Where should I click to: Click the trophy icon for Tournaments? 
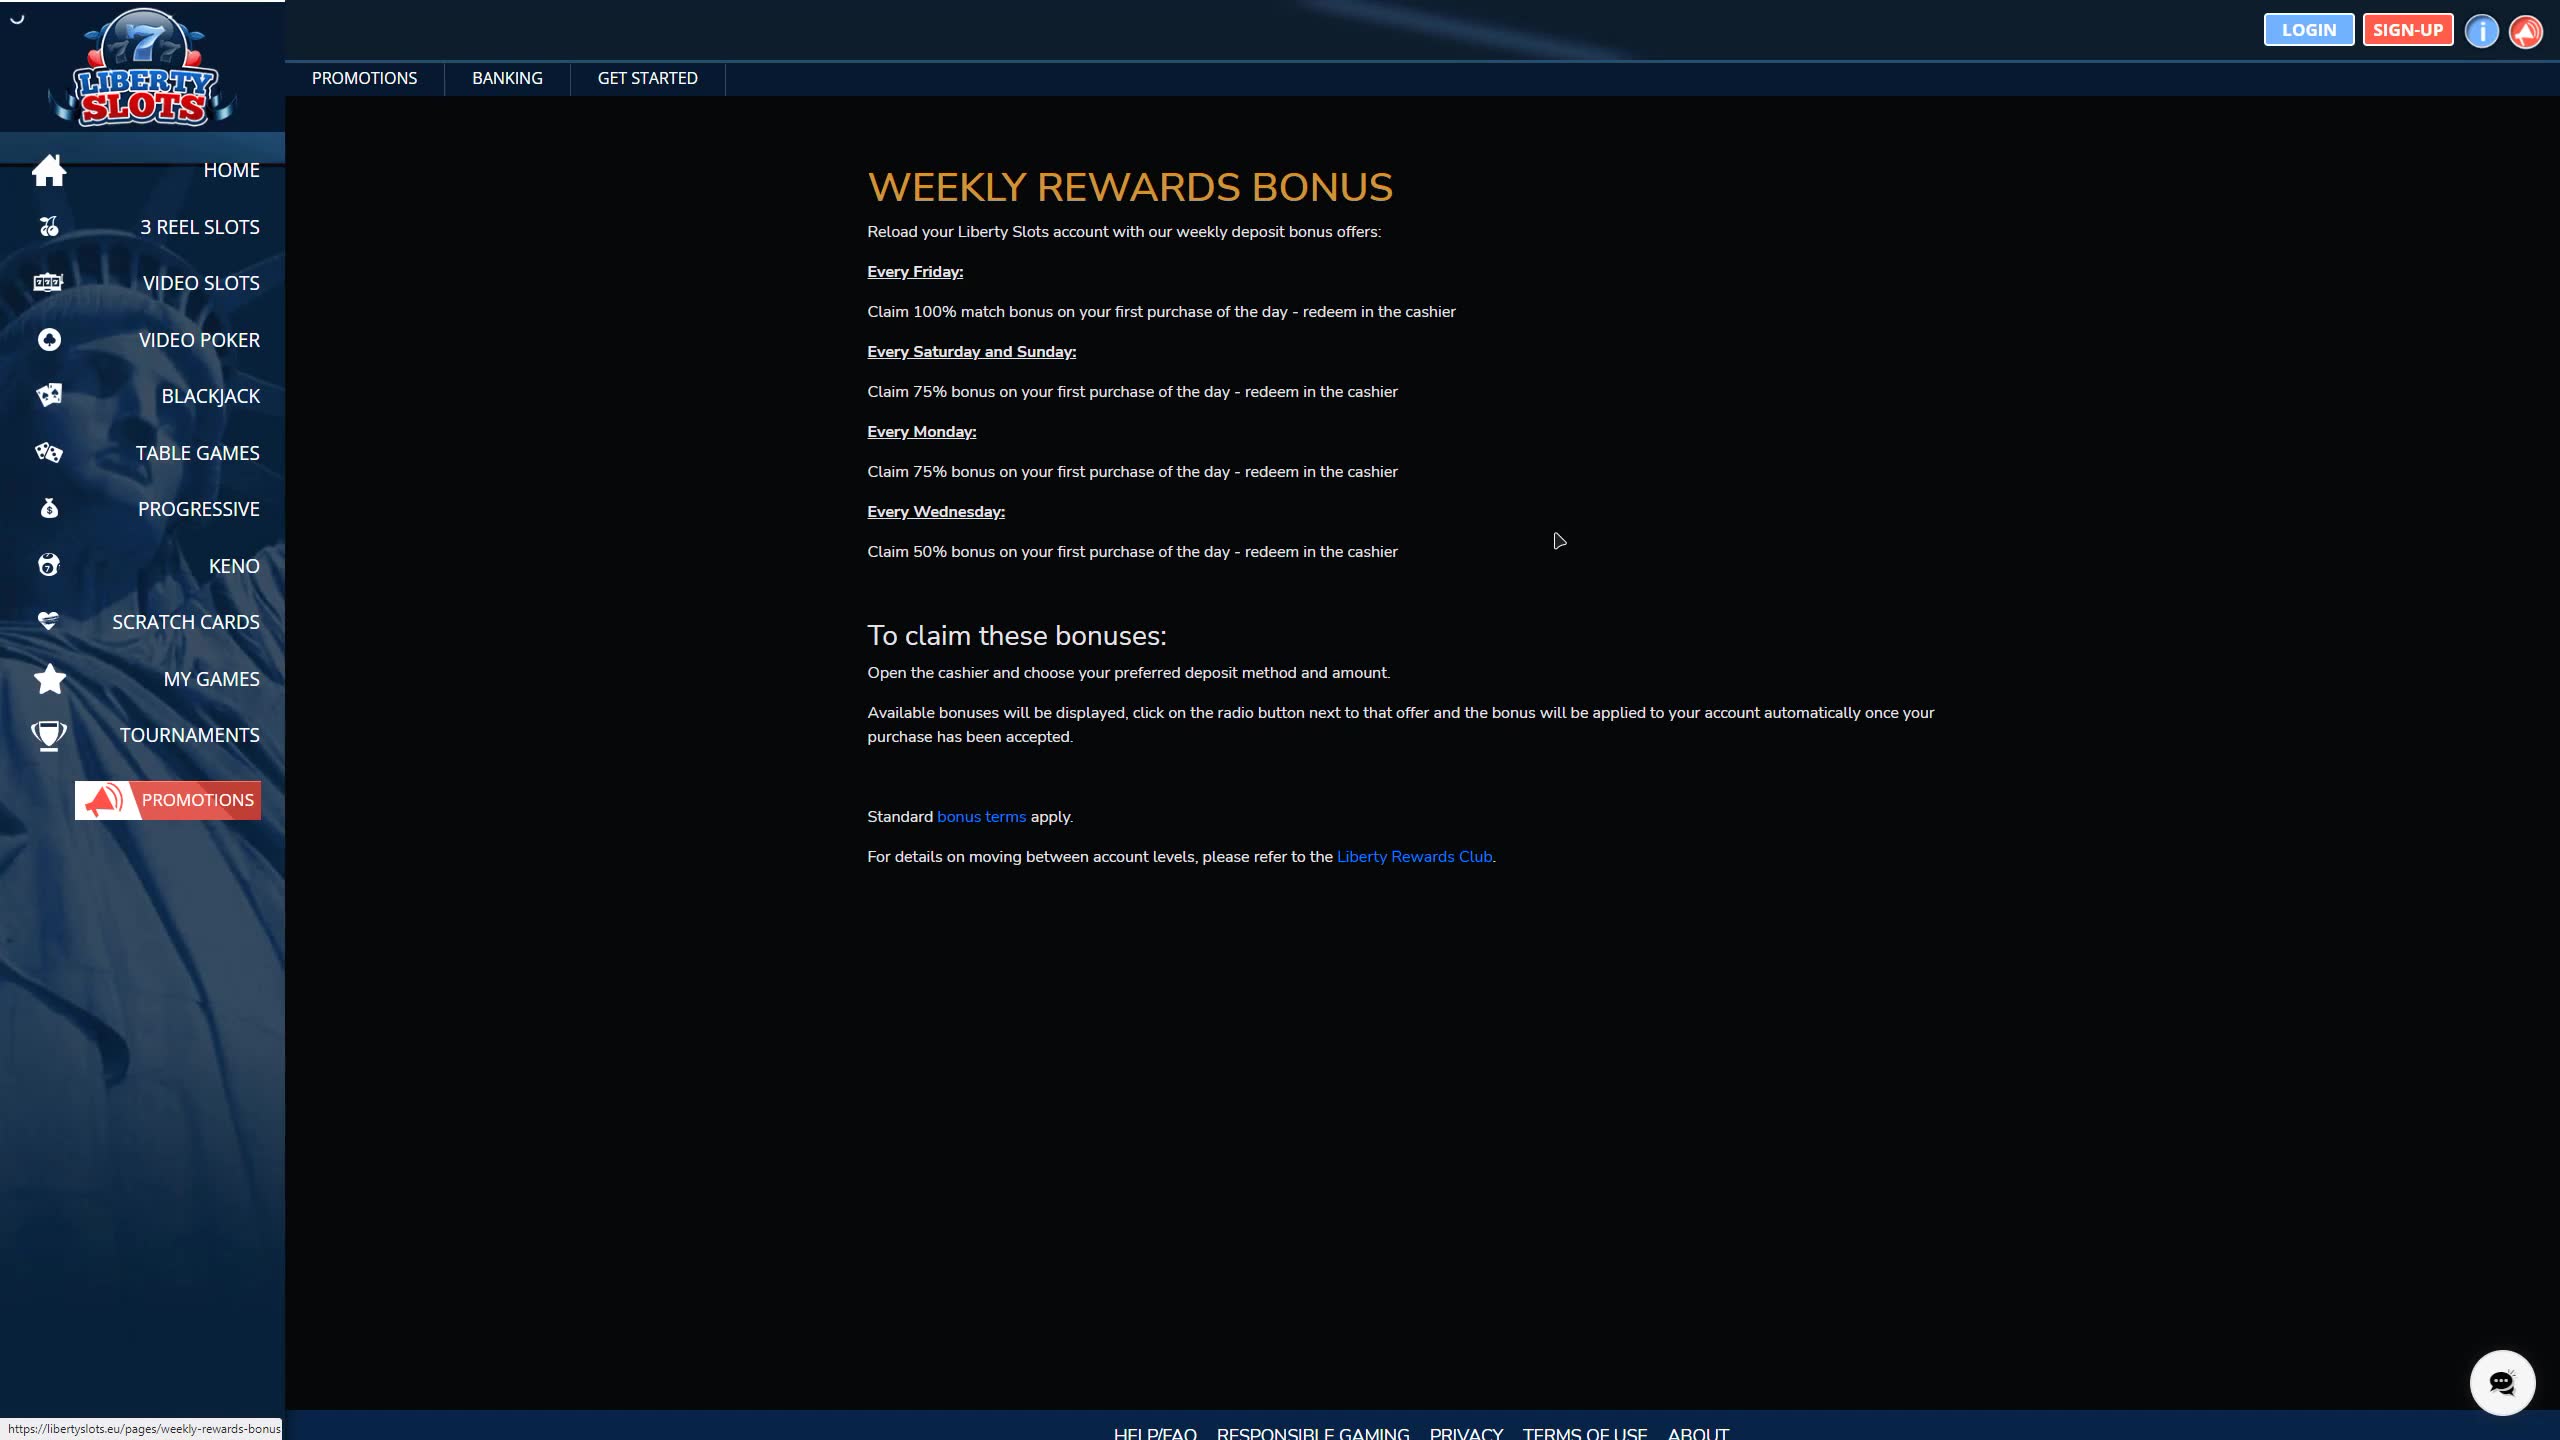(48, 735)
